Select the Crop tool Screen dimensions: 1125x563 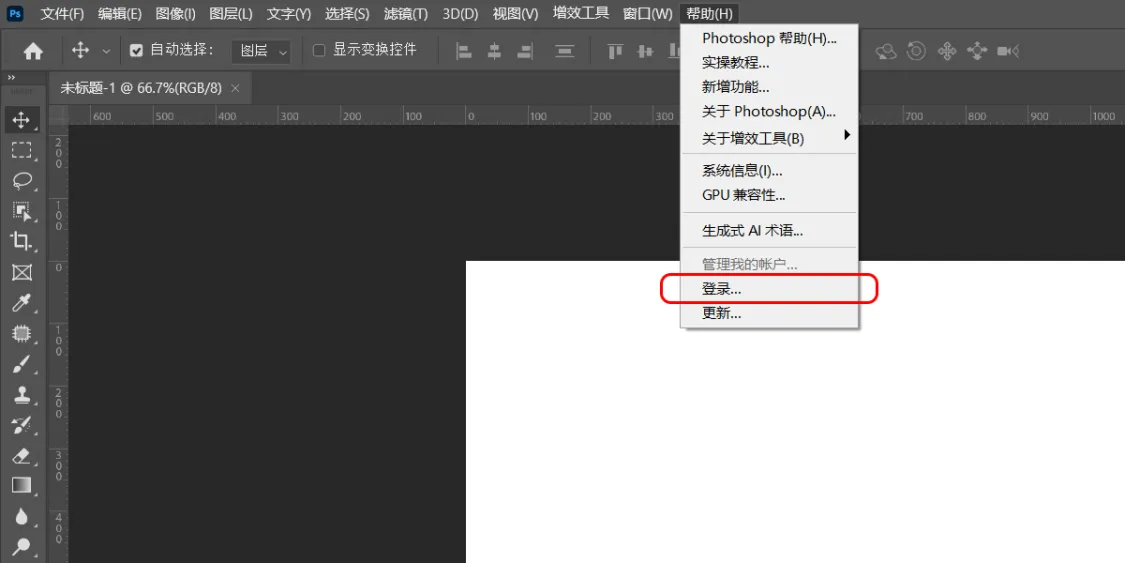pyautogui.click(x=22, y=242)
